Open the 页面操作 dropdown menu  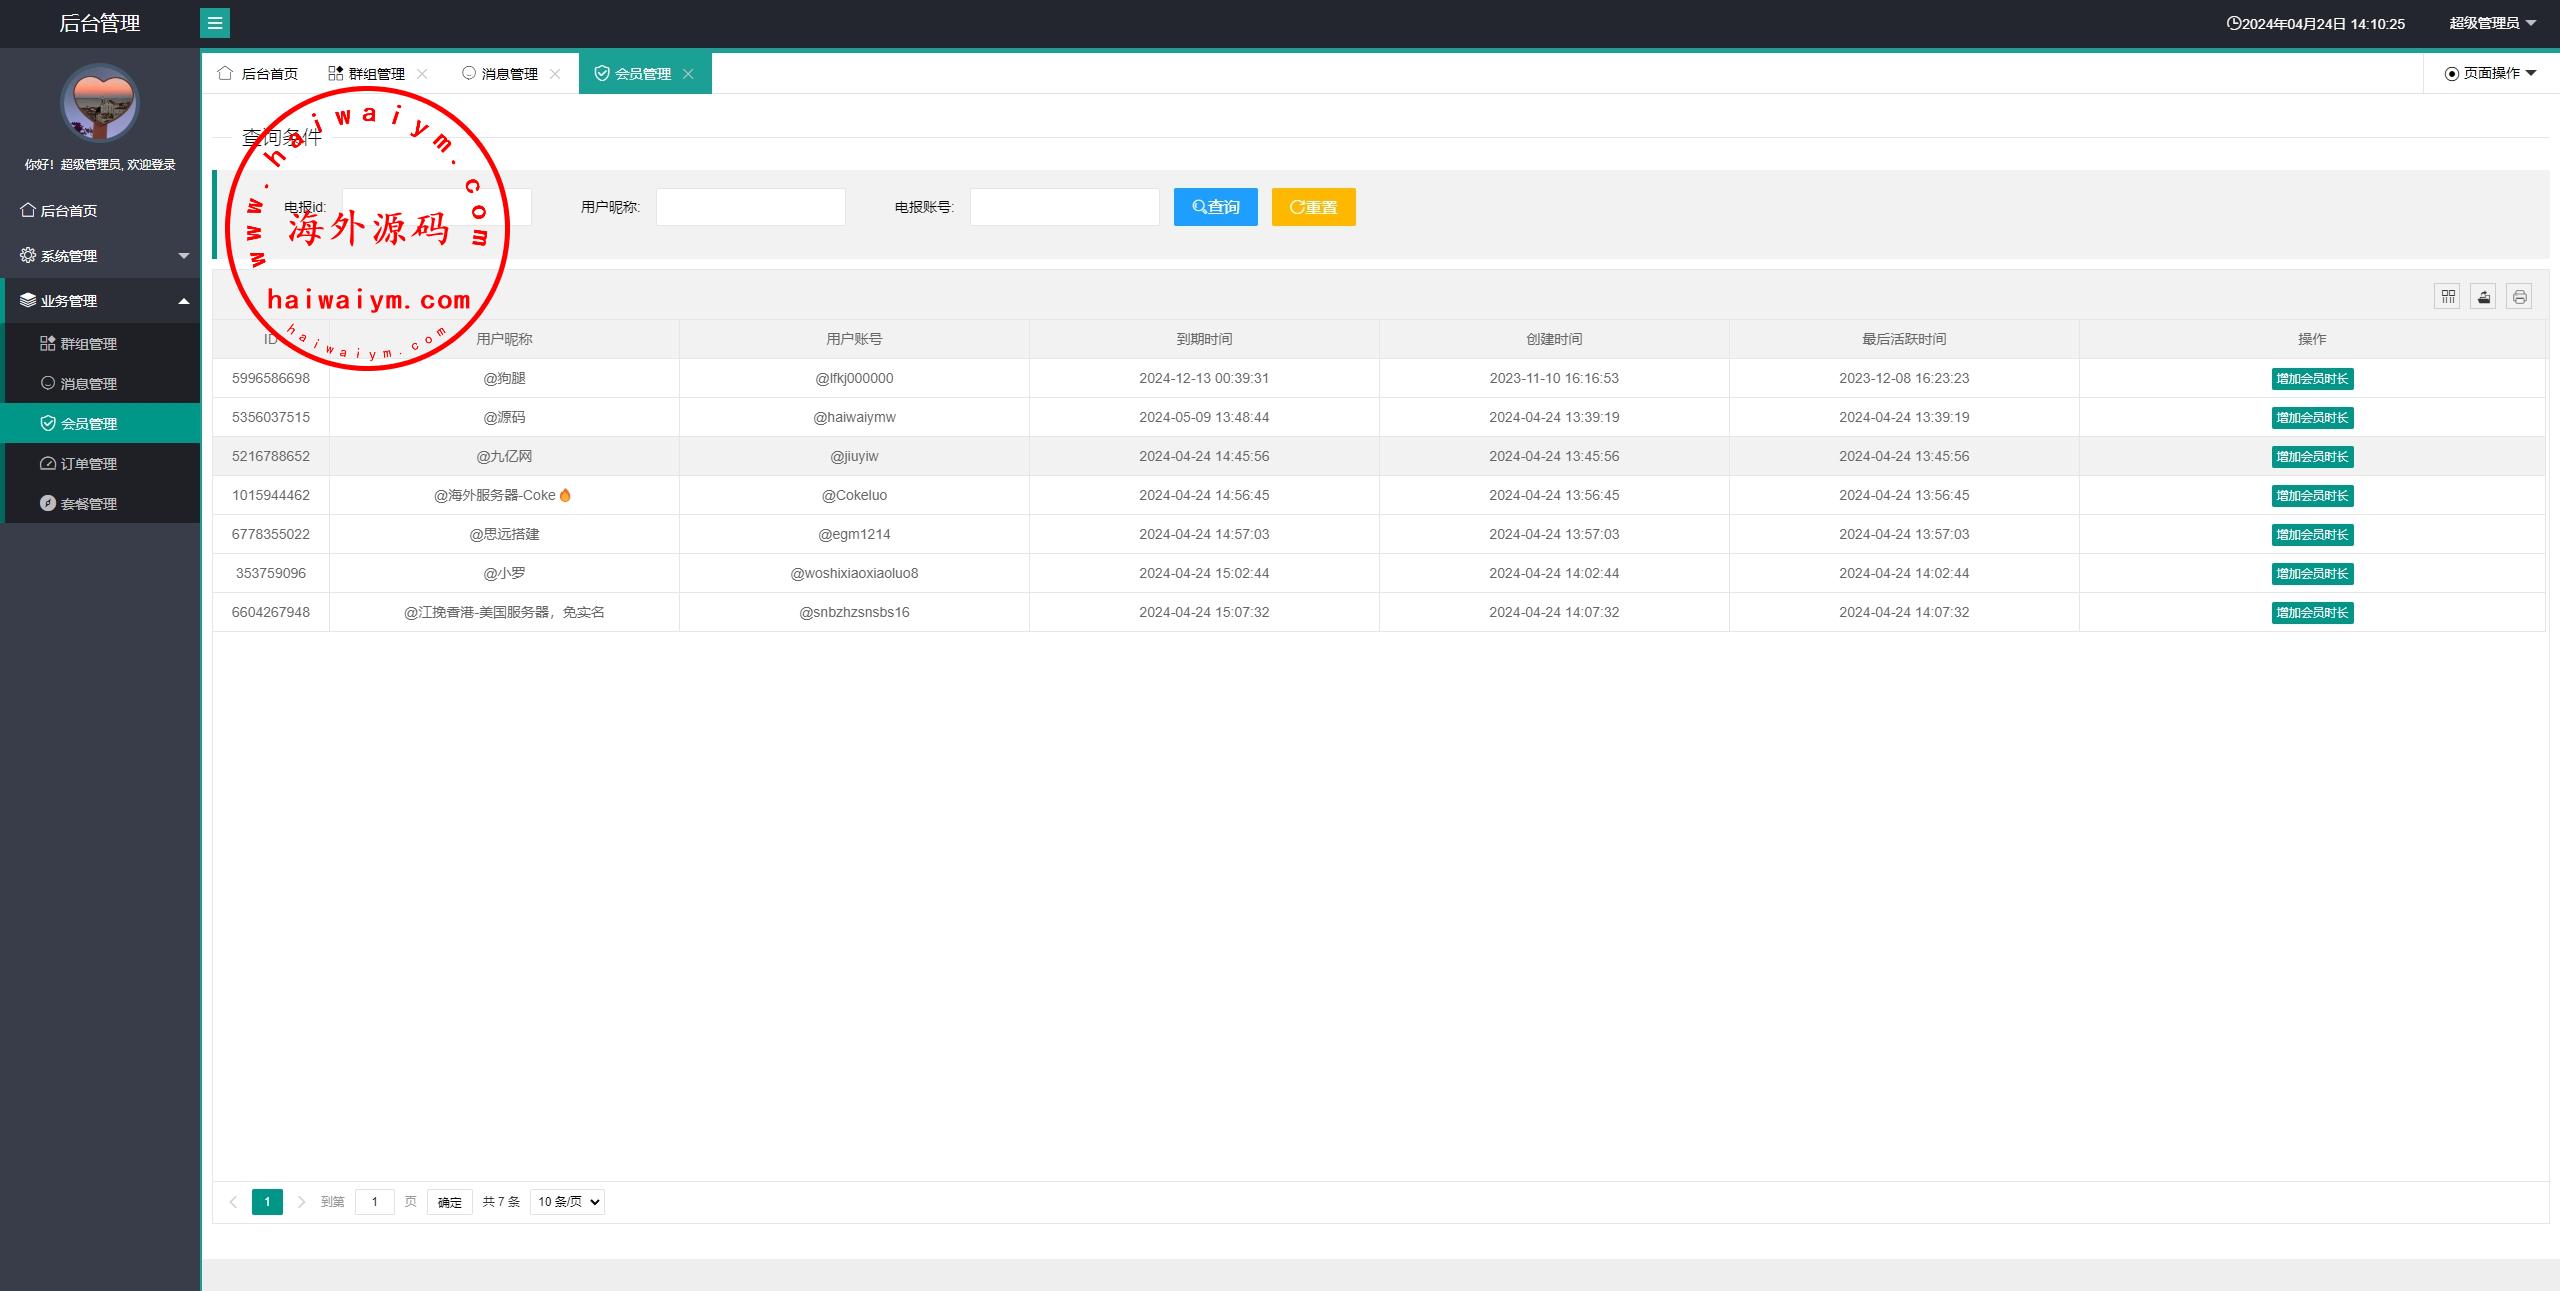pyautogui.click(x=2491, y=73)
